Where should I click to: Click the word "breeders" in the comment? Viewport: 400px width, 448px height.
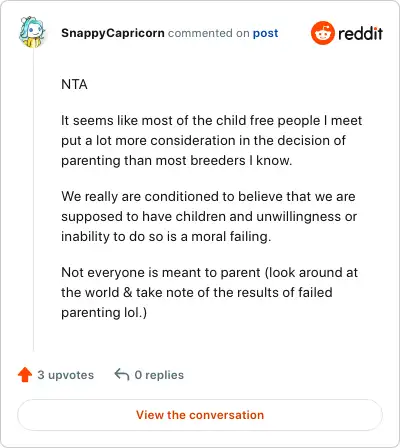[x=218, y=161]
